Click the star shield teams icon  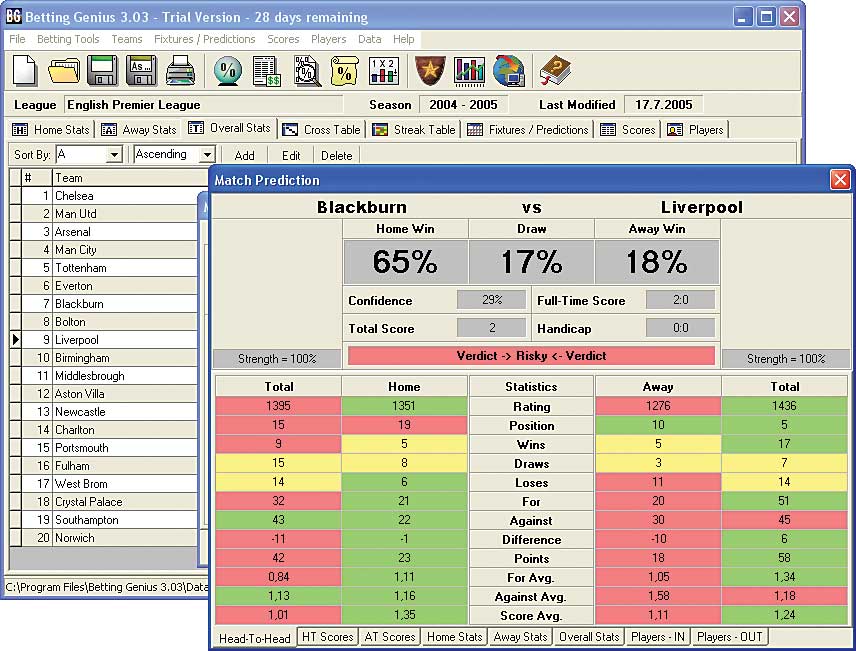[430, 71]
